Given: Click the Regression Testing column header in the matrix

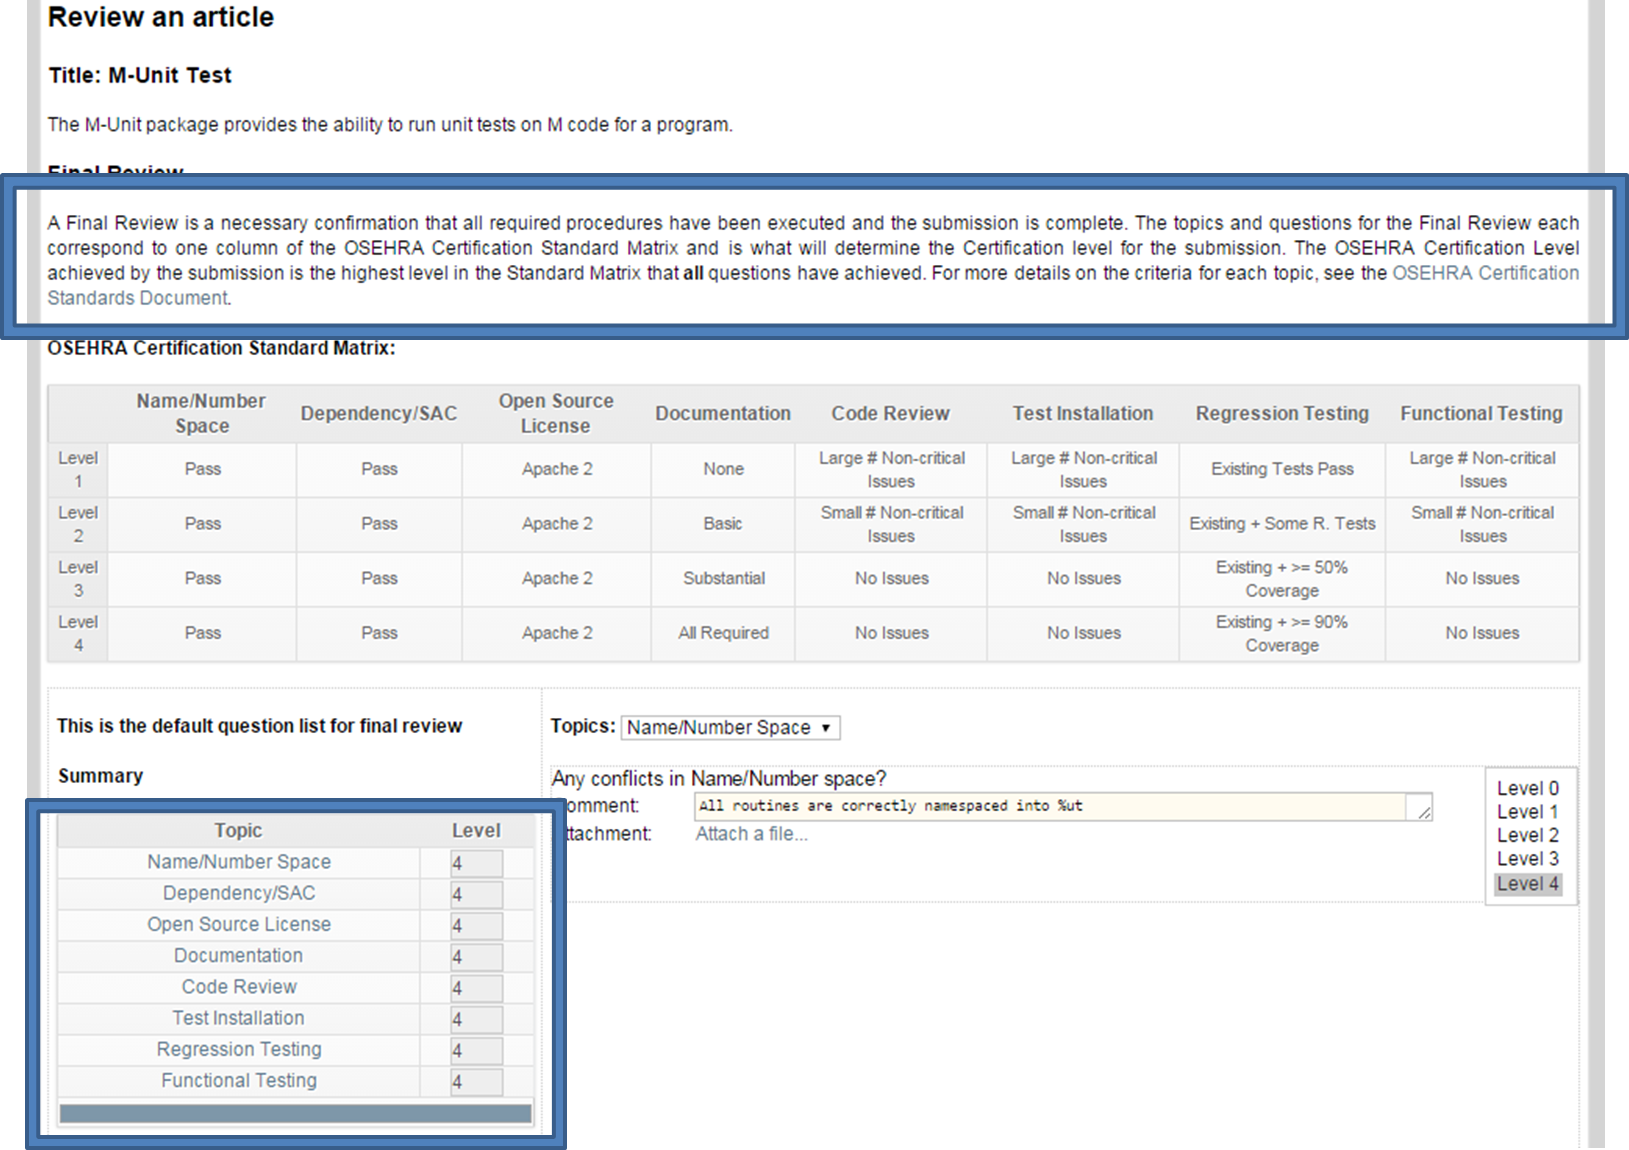Looking at the screenshot, I should pyautogui.click(x=1282, y=413).
